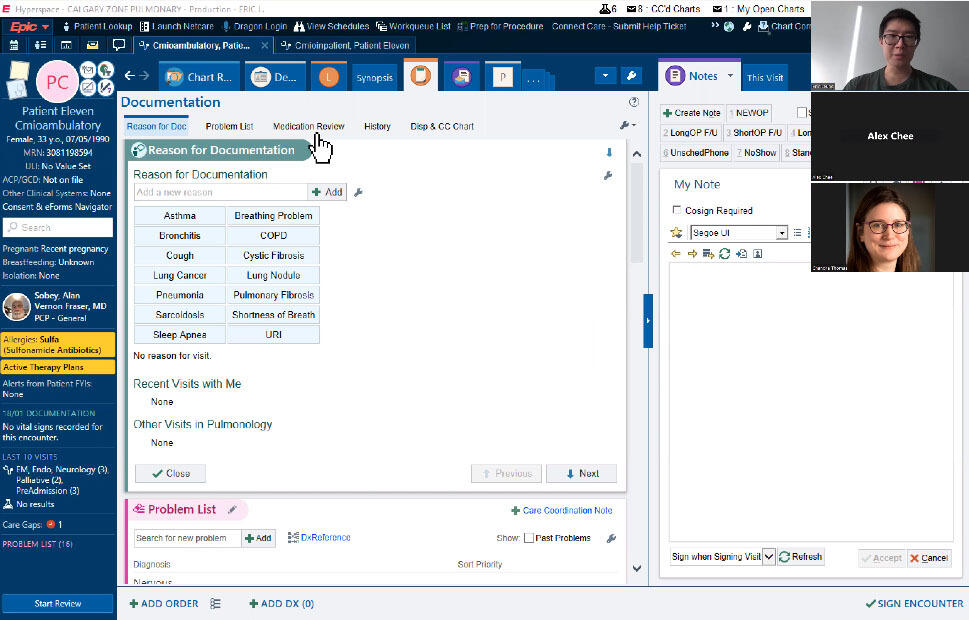The width and height of the screenshot is (969, 620).
Task: Click the star SmartPhrase icon in My Note
Action: click(x=677, y=233)
